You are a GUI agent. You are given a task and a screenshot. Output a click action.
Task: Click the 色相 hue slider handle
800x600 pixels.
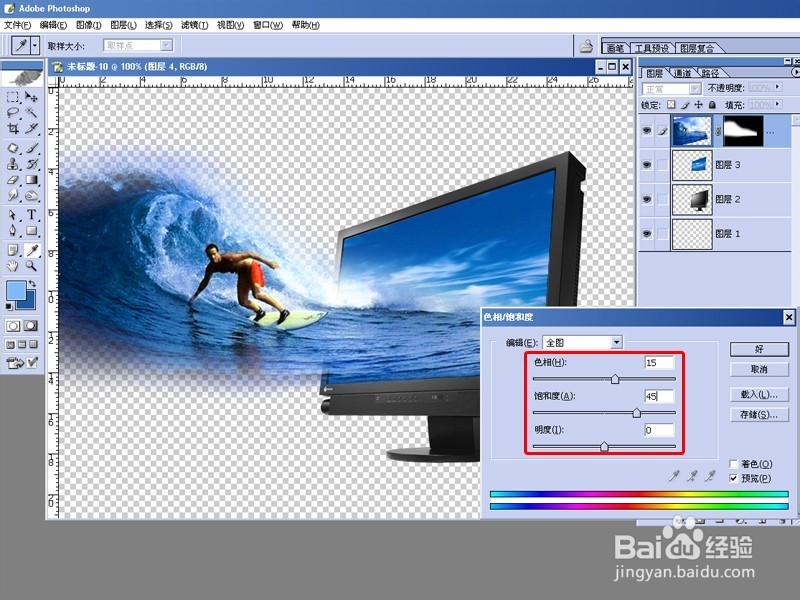[615, 379]
